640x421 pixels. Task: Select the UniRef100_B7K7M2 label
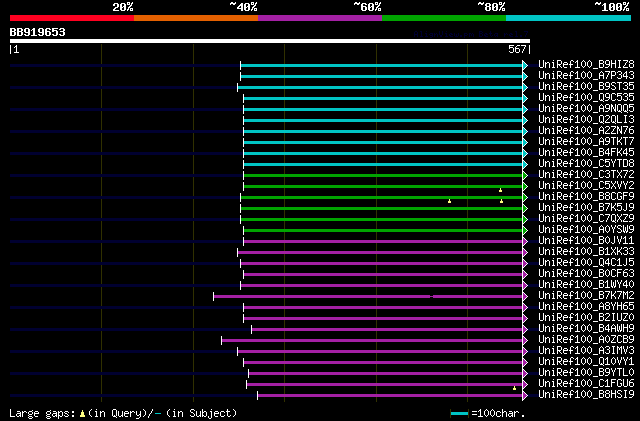tap(586, 296)
